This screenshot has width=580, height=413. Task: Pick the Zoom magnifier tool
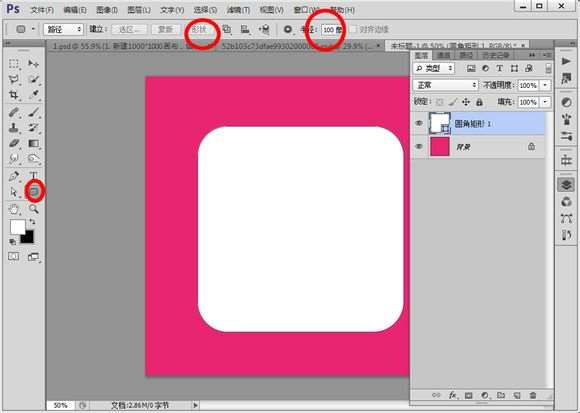tap(34, 209)
